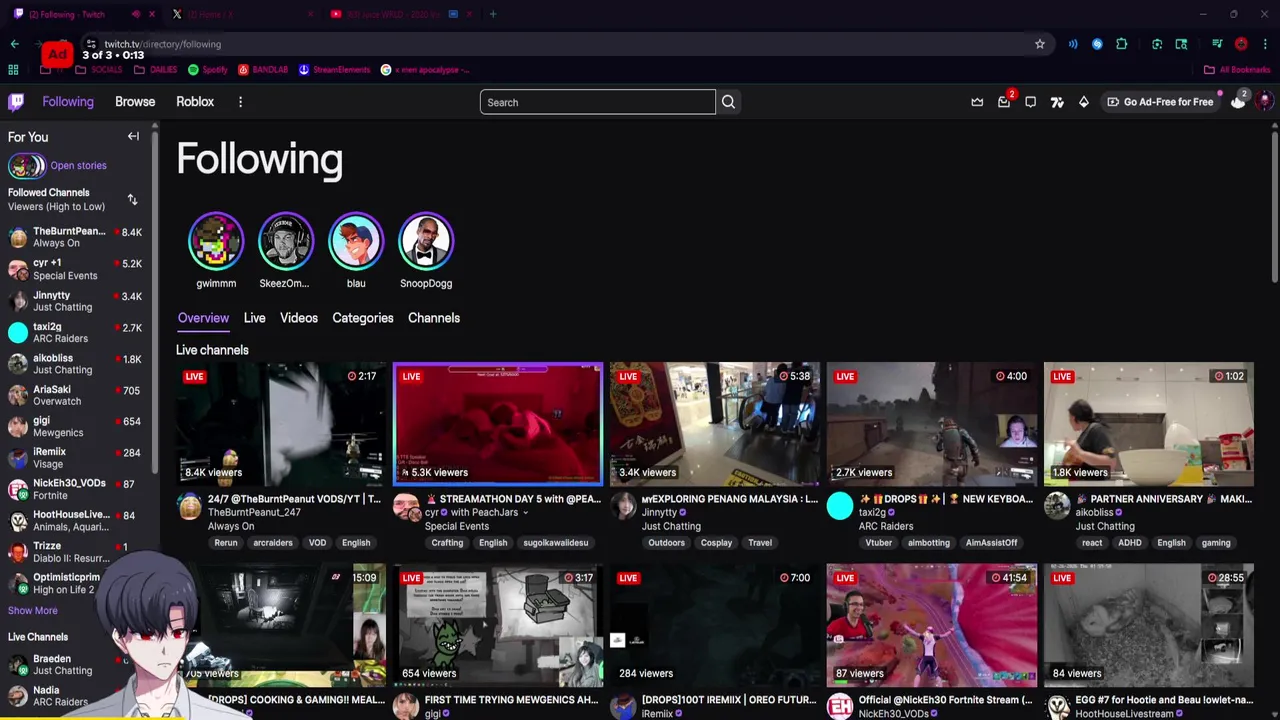Switch to Overview tab

[203, 318]
